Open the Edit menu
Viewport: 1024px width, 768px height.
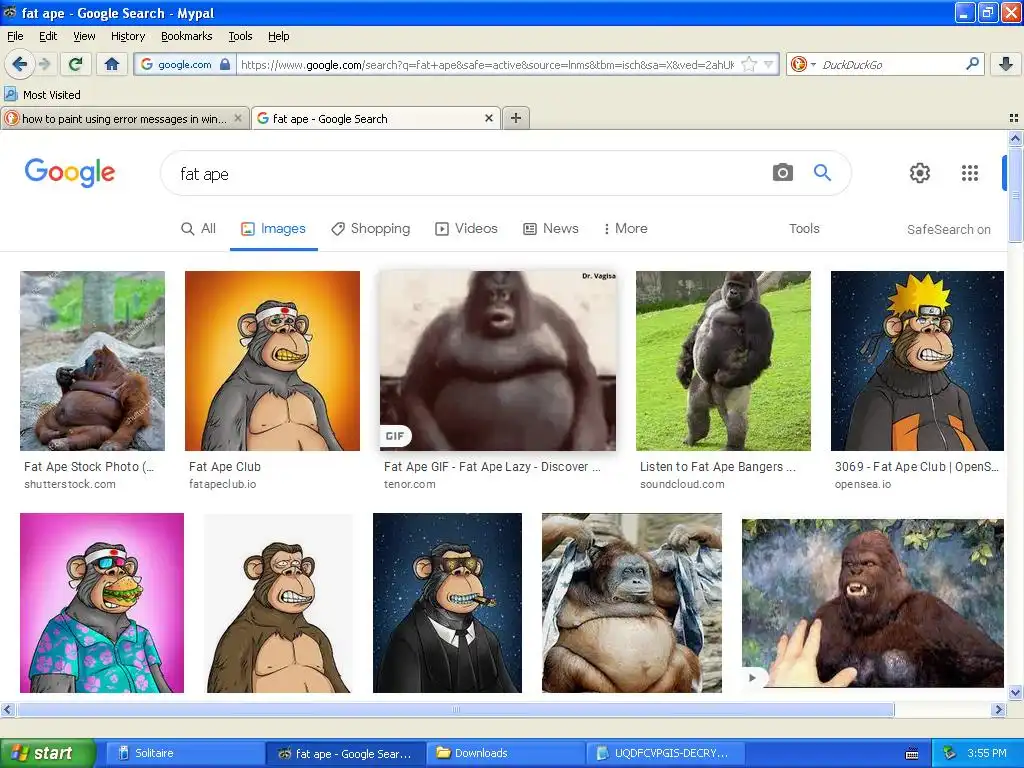point(48,36)
